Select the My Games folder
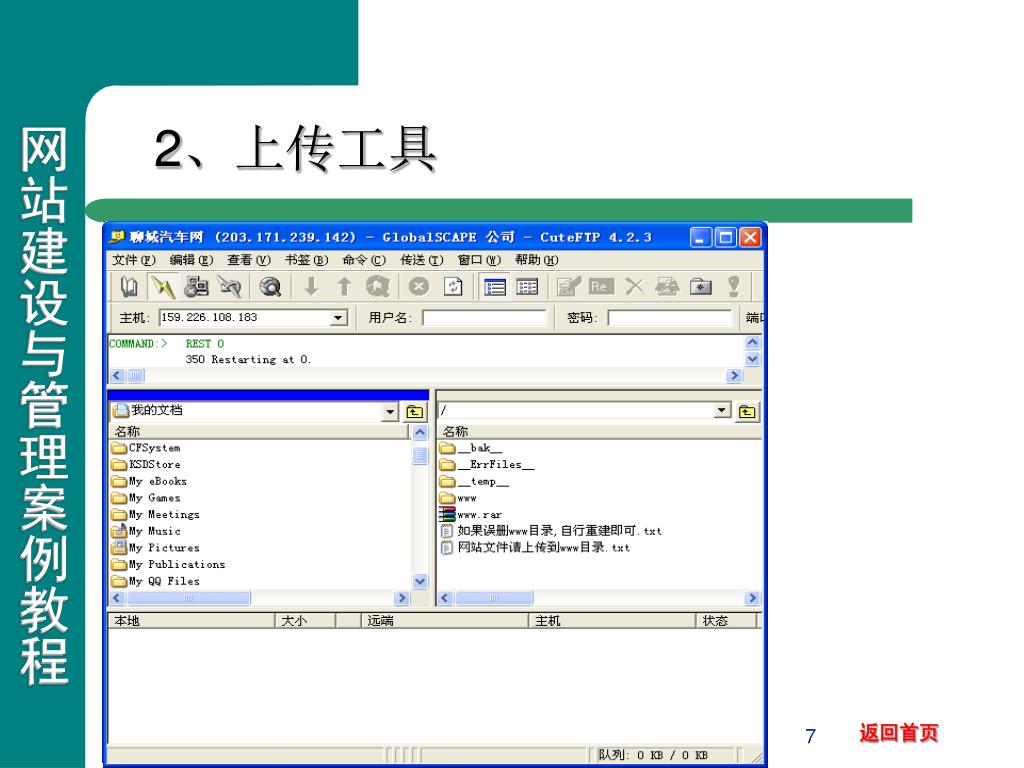 click(146, 498)
